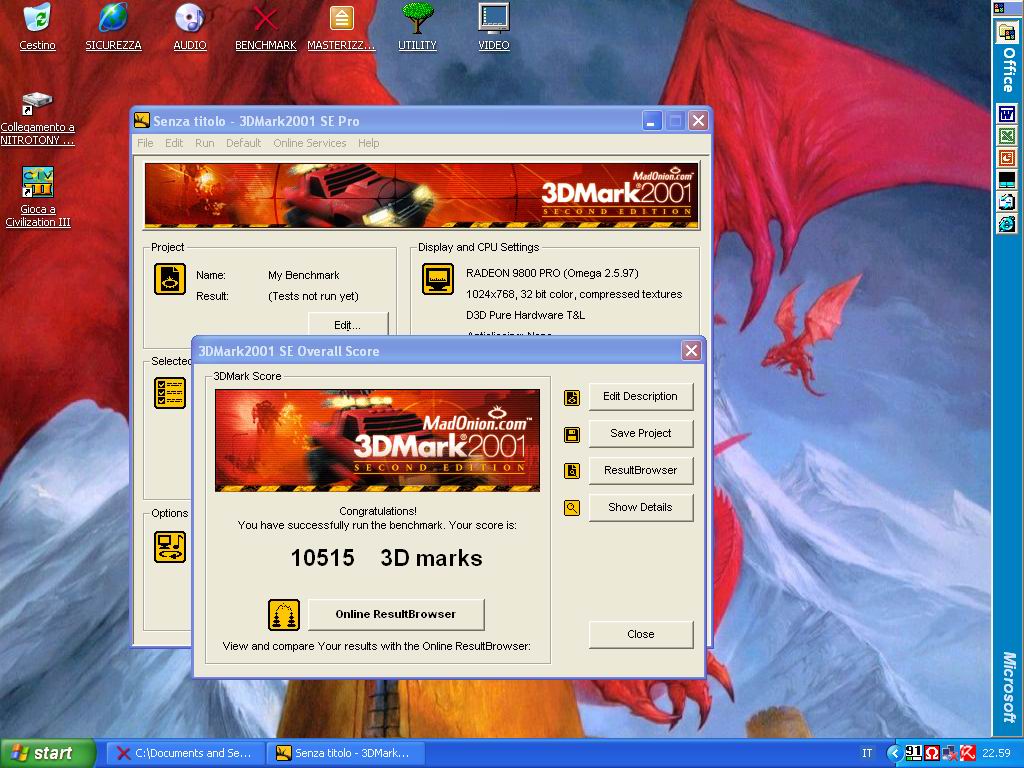Click the Online ResultBrowser trees icon

click(283, 615)
